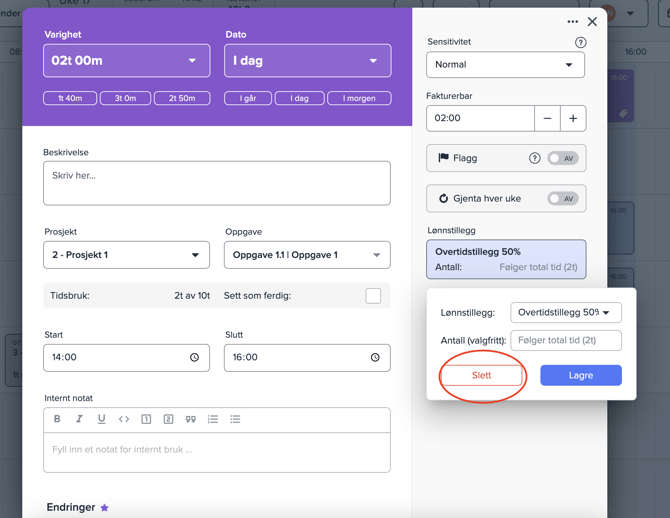Choose the I morgen date shortcut

pyautogui.click(x=359, y=98)
